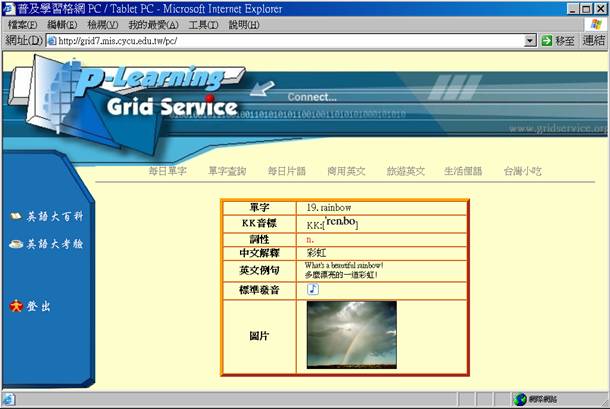Click the rainbow picture thumbnail

[x=351, y=335]
